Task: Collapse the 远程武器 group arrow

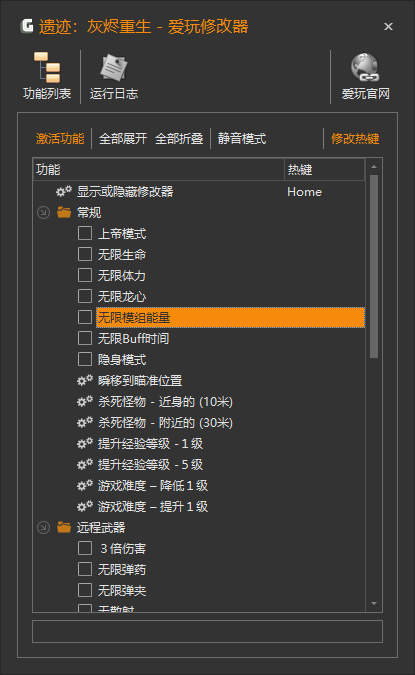Action: pyautogui.click(x=43, y=527)
